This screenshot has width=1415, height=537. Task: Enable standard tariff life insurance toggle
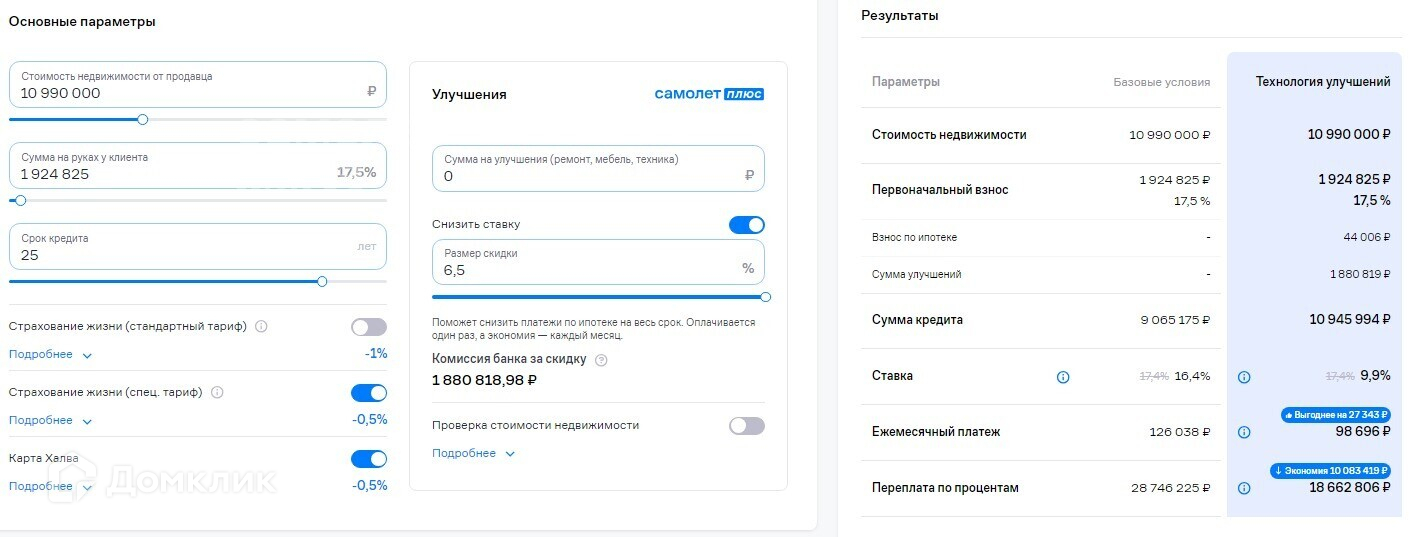coord(368,327)
